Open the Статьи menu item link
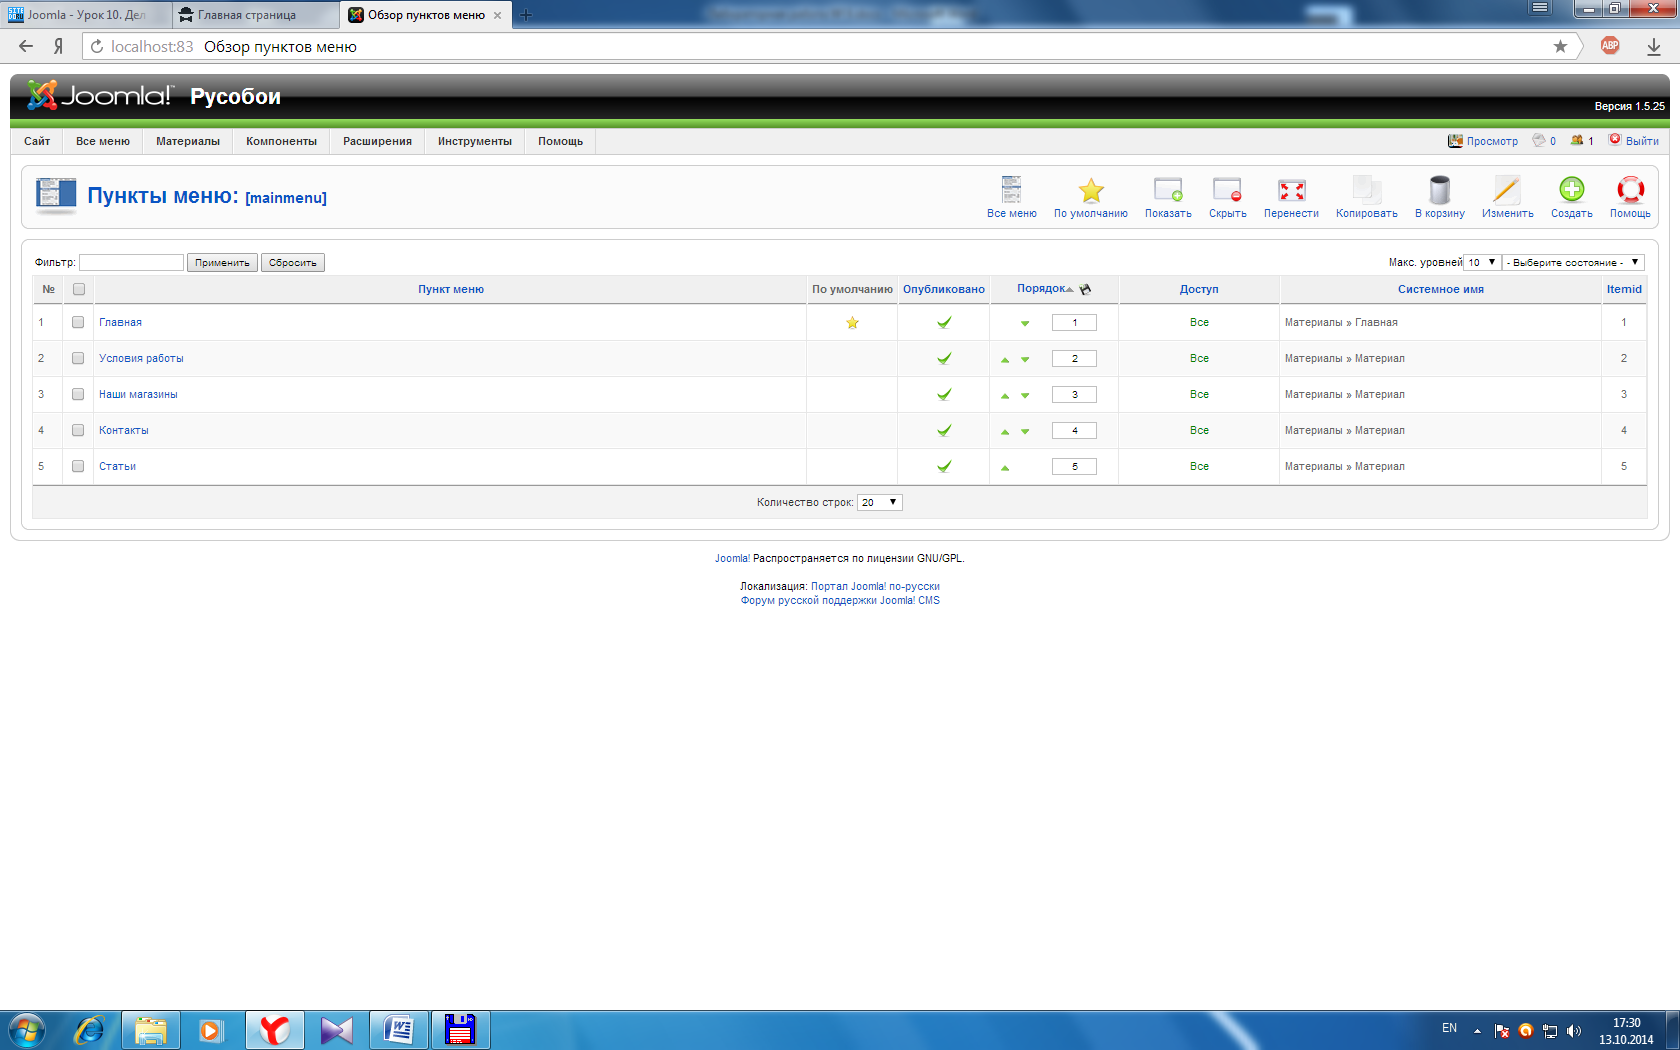Viewport: 1680px width, 1050px height. 117,466
